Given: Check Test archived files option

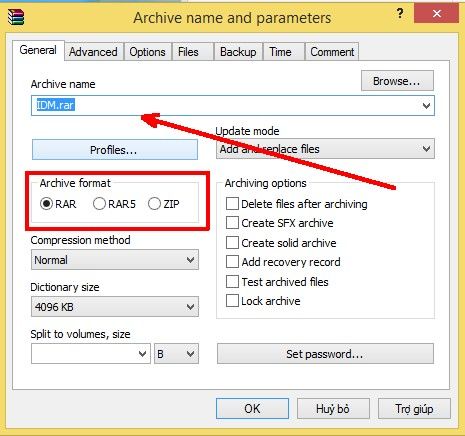Looking at the screenshot, I should [232, 282].
